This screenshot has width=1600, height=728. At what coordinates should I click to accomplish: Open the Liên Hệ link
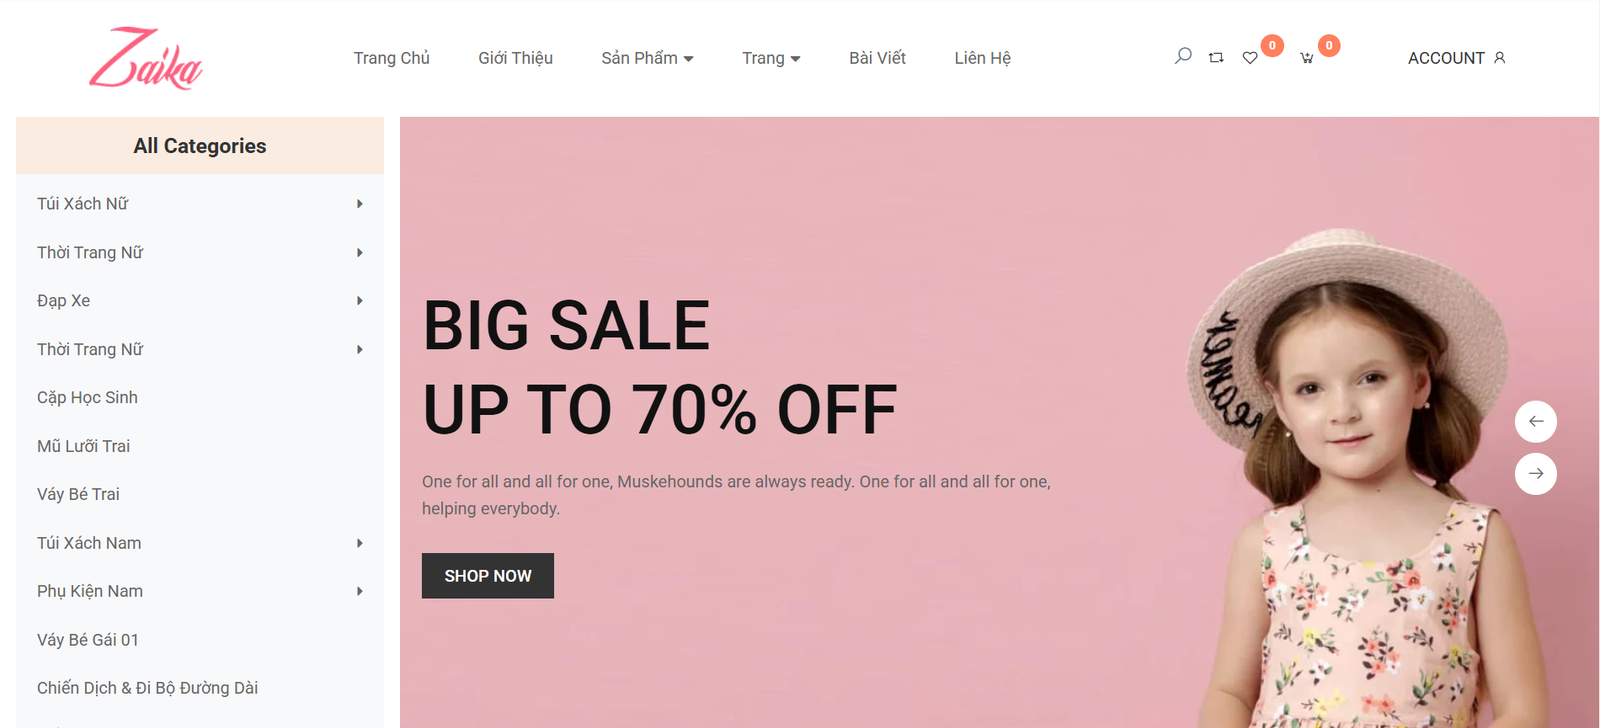[982, 58]
